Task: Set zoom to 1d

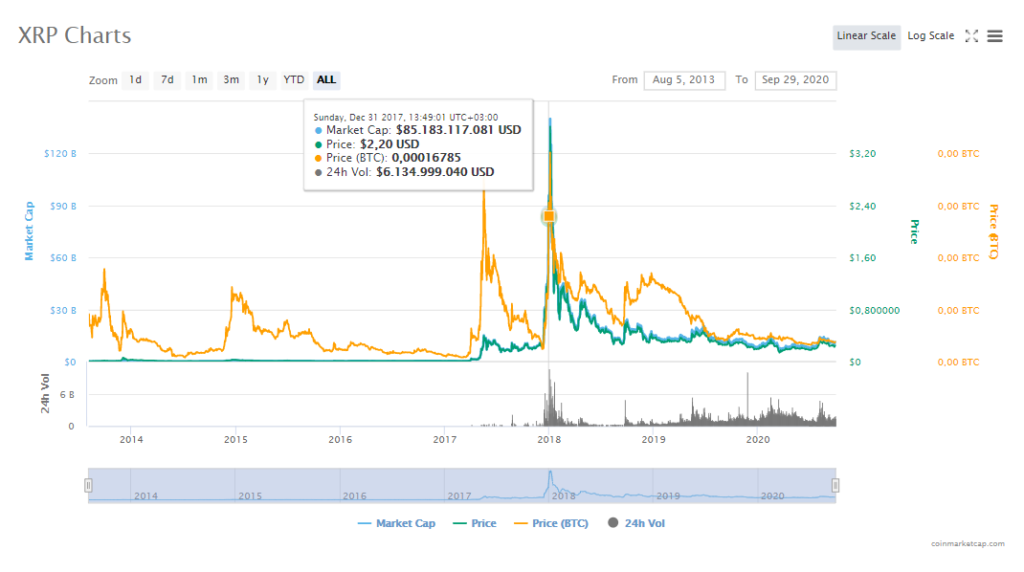Action: coord(135,80)
